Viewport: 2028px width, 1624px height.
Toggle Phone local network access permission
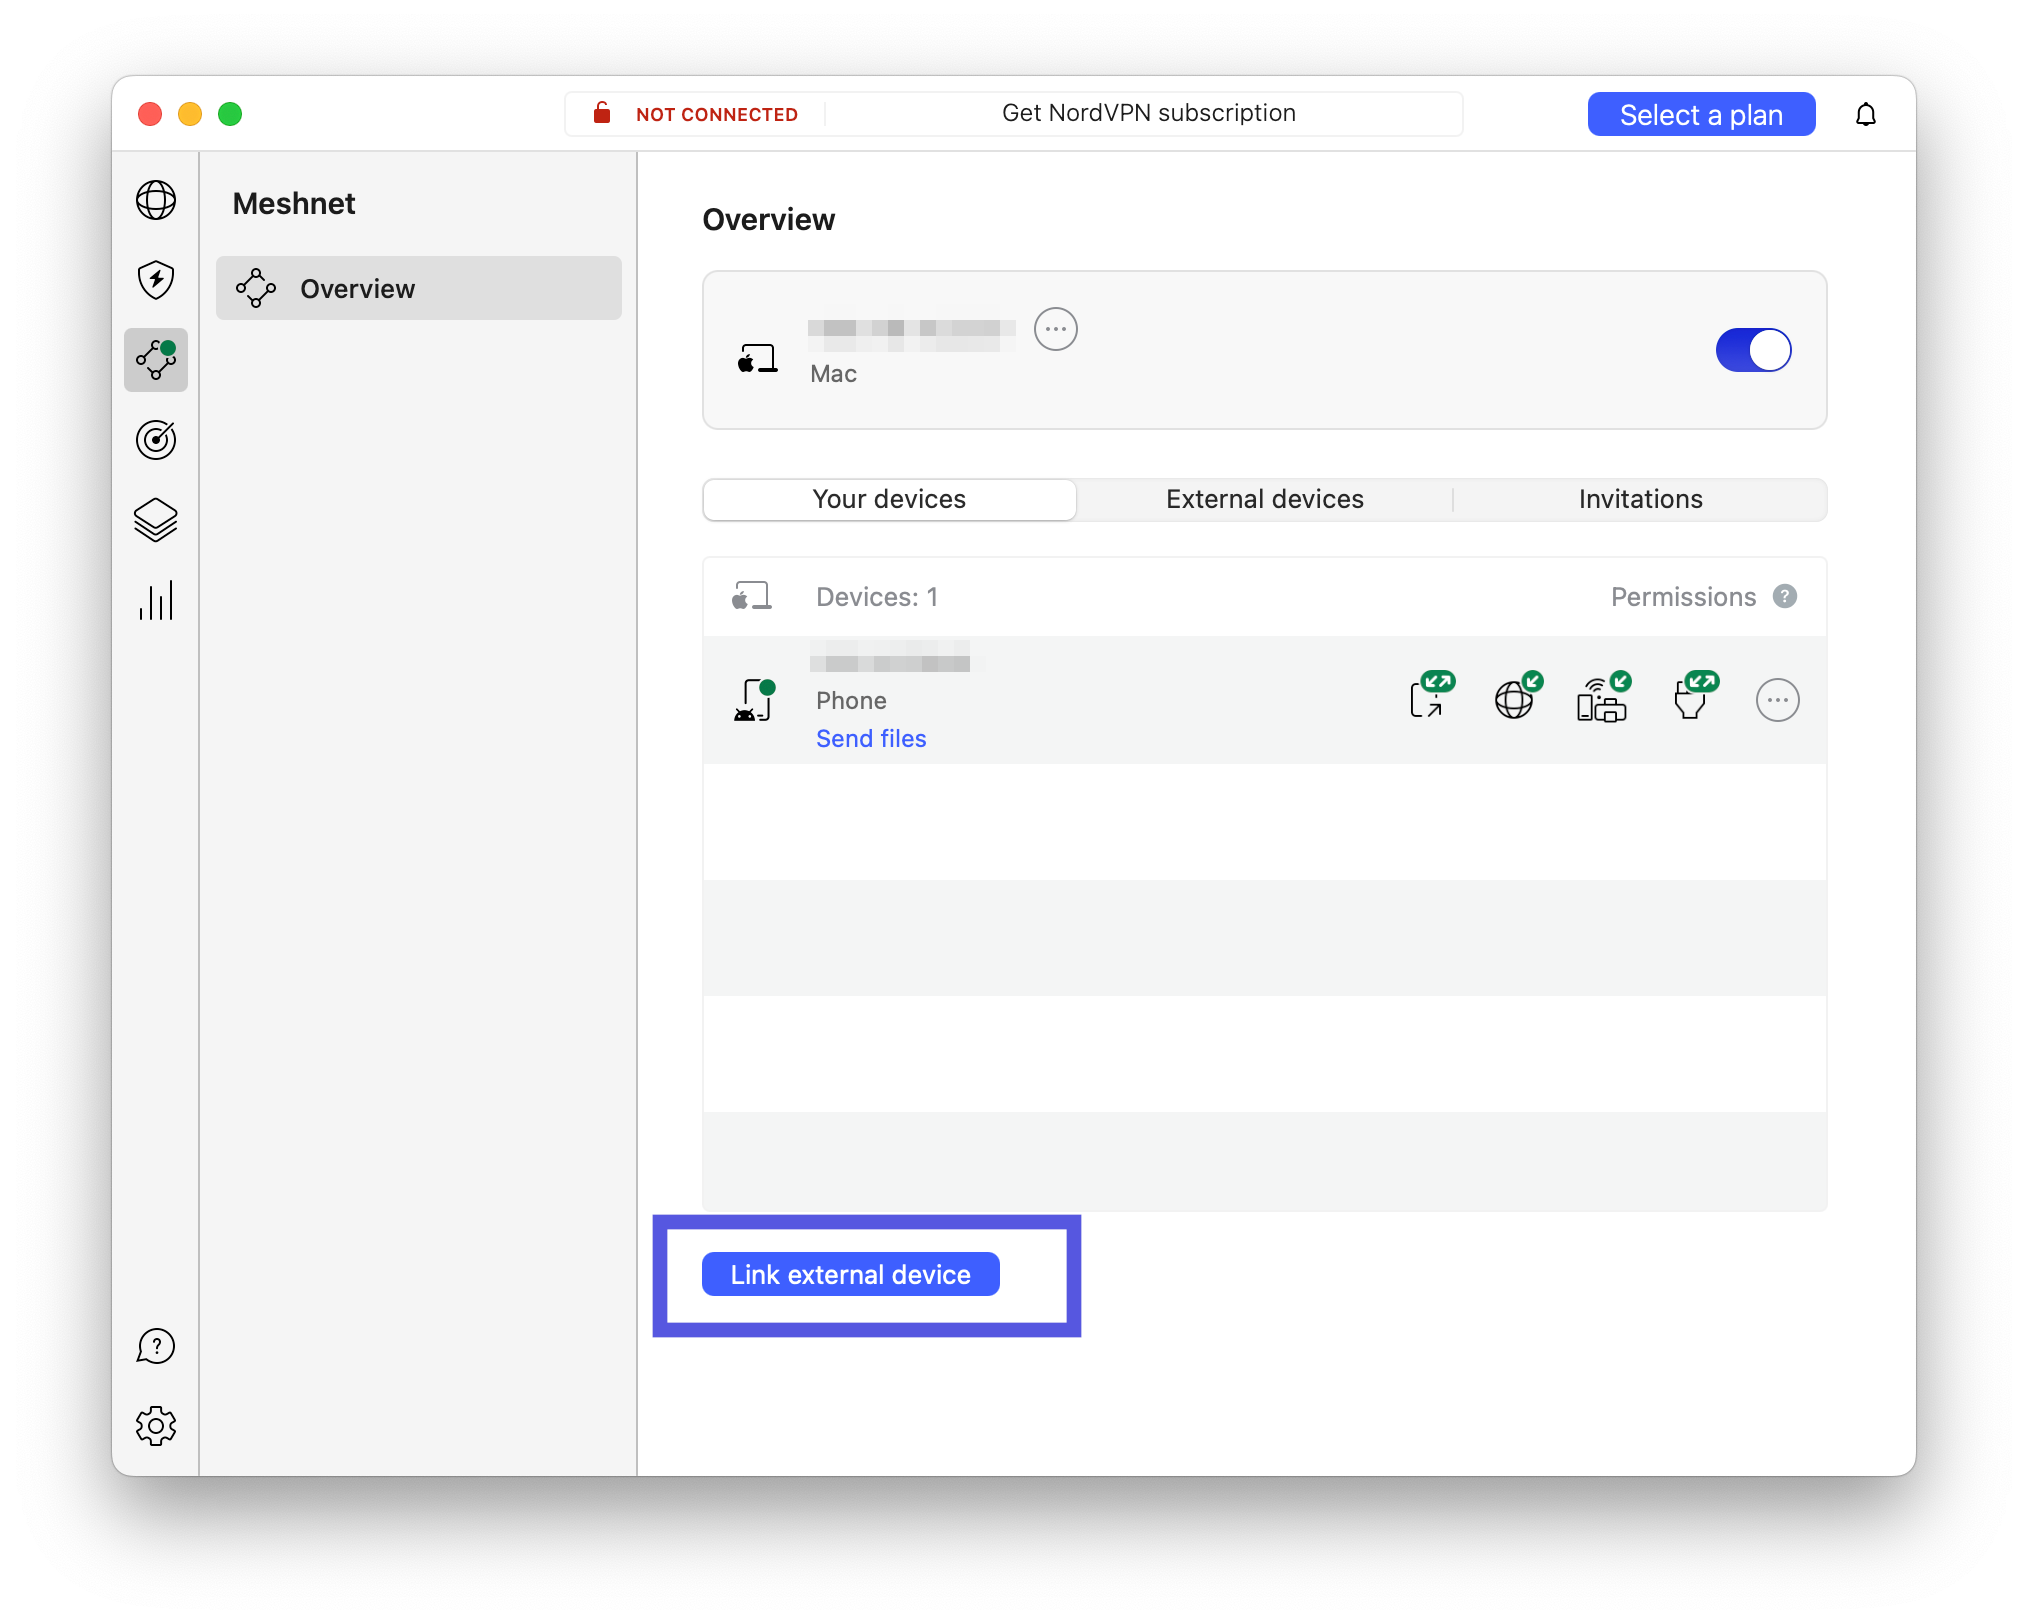click(x=1604, y=697)
